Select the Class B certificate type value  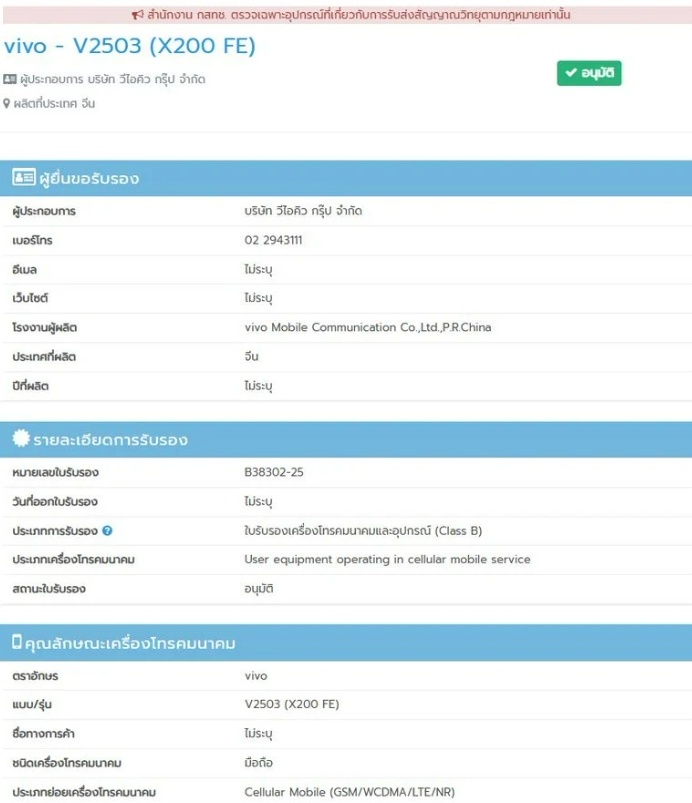tap(363, 531)
